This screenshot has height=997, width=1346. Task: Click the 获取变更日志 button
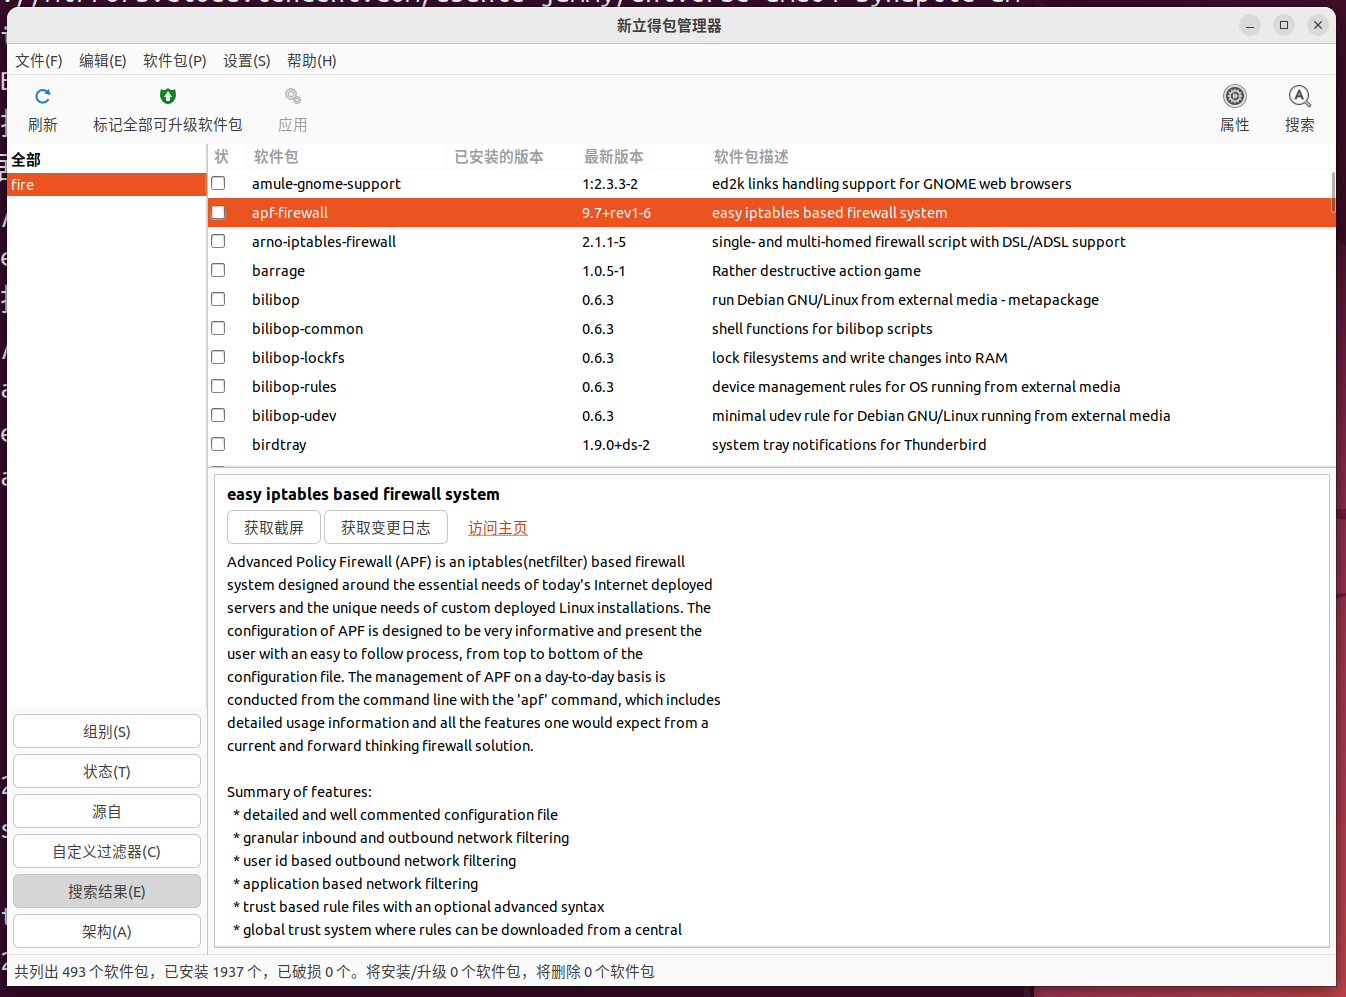click(386, 527)
